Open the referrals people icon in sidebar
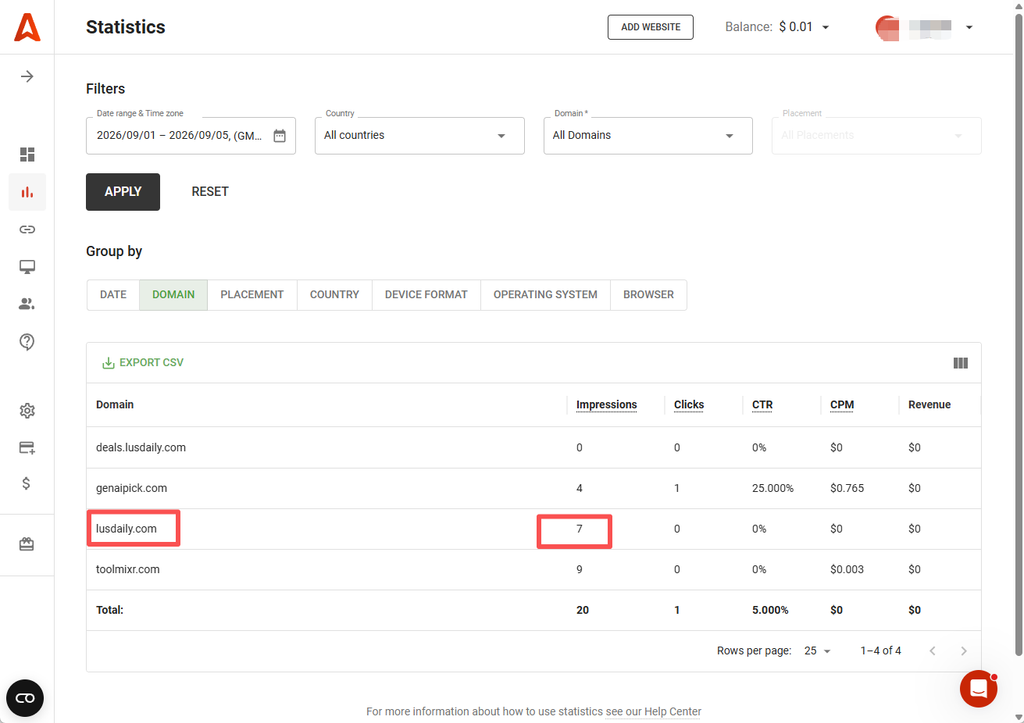Image resolution: width=1024 pixels, height=723 pixels. coord(27,304)
